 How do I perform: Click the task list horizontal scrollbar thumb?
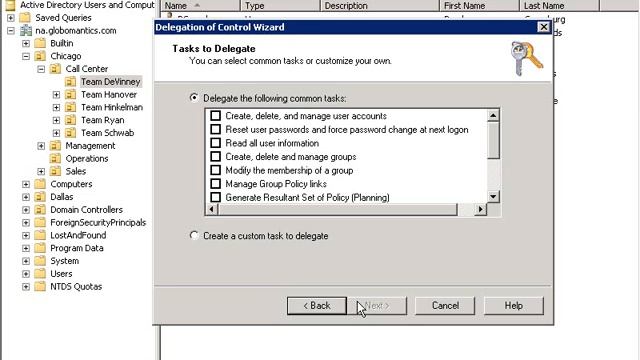click(338, 209)
